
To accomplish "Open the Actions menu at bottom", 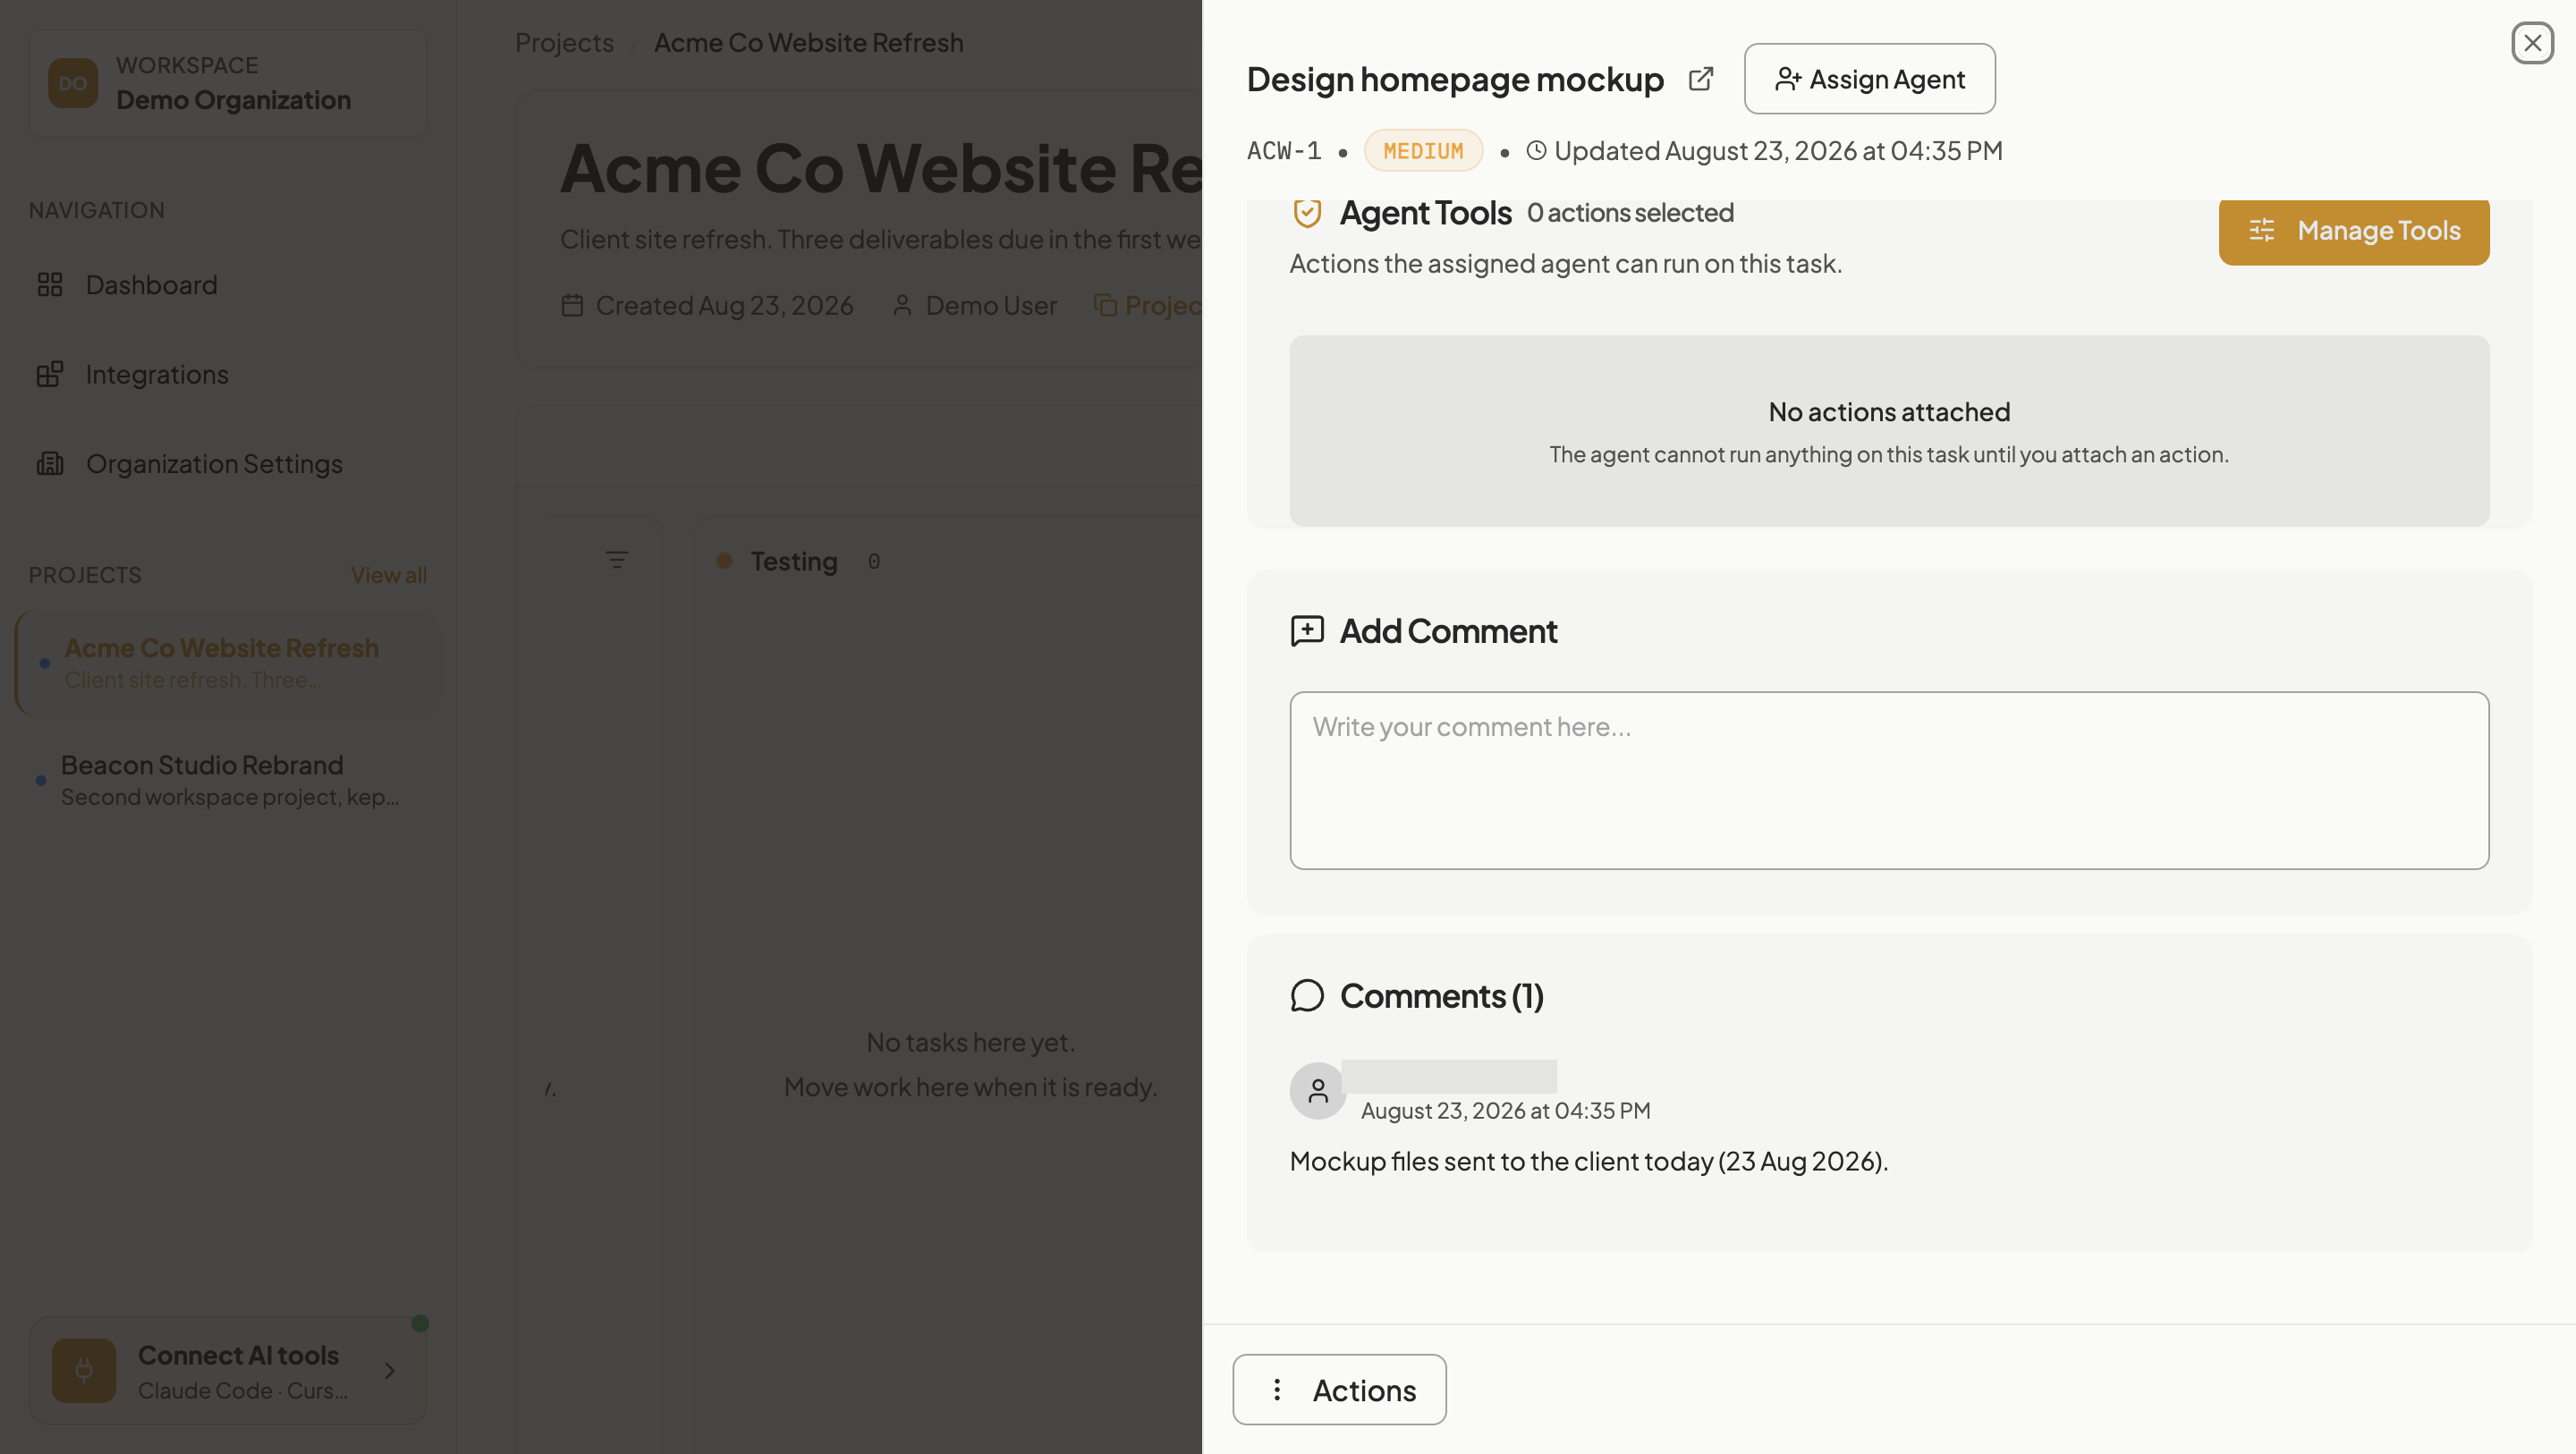I will (1339, 1390).
